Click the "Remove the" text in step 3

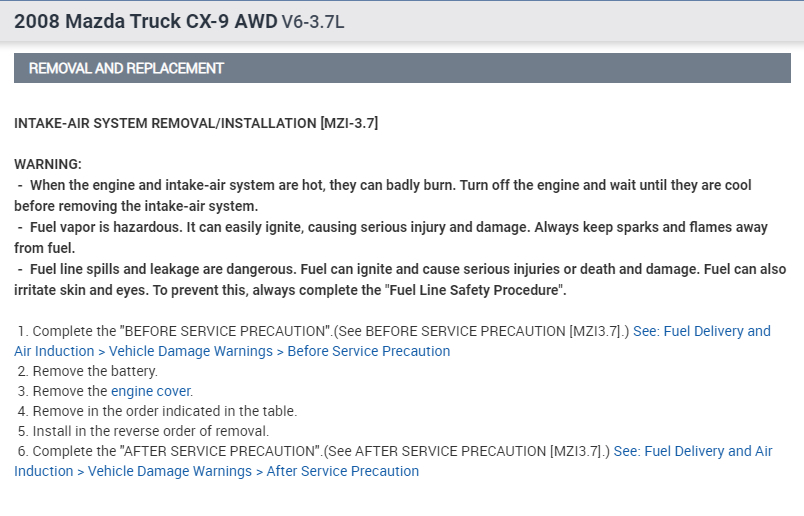click(x=70, y=391)
